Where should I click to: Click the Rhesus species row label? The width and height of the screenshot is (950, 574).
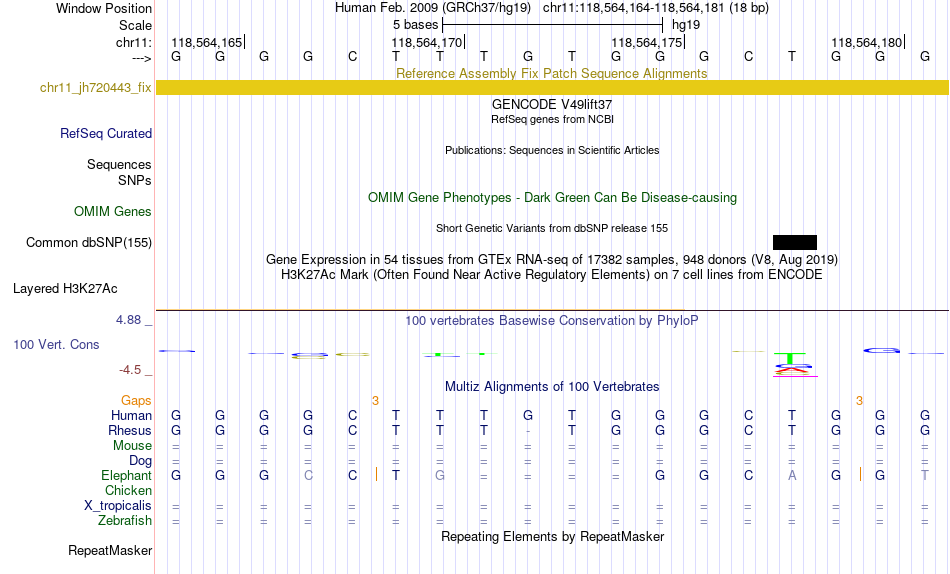(130, 430)
